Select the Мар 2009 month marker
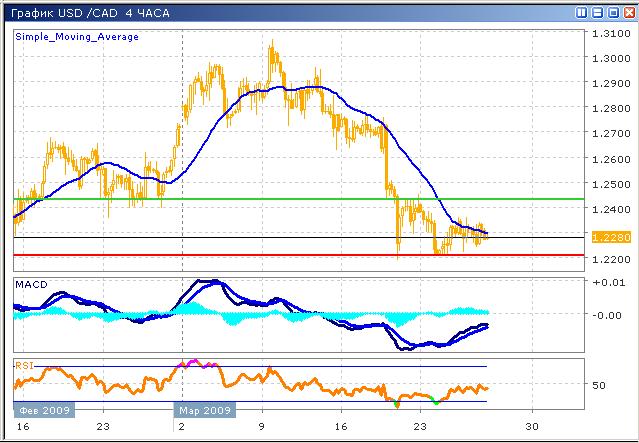 click(x=205, y=410)
